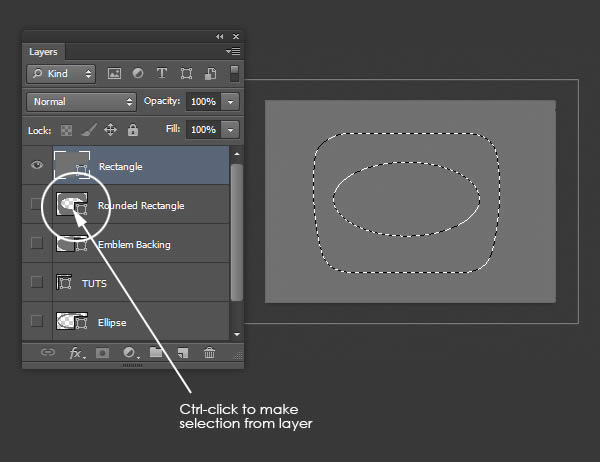This screenshot has width=600, height=462.
Task: Show the Rounded Rectangle layer
Action: pyautogui.click(x=36, y=204)
